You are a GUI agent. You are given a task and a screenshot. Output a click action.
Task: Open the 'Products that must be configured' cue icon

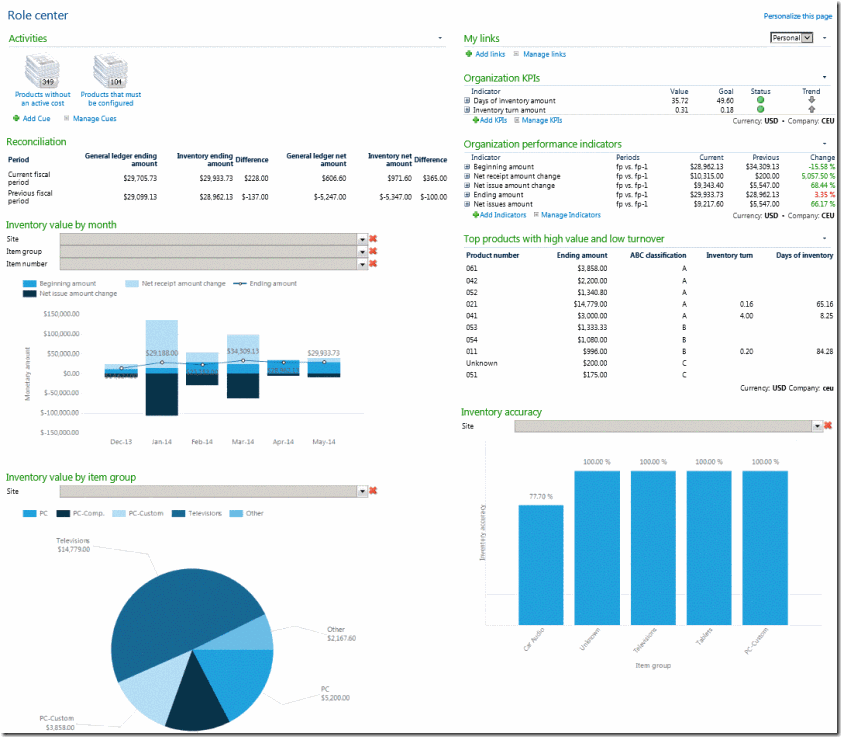click(111, 71)
